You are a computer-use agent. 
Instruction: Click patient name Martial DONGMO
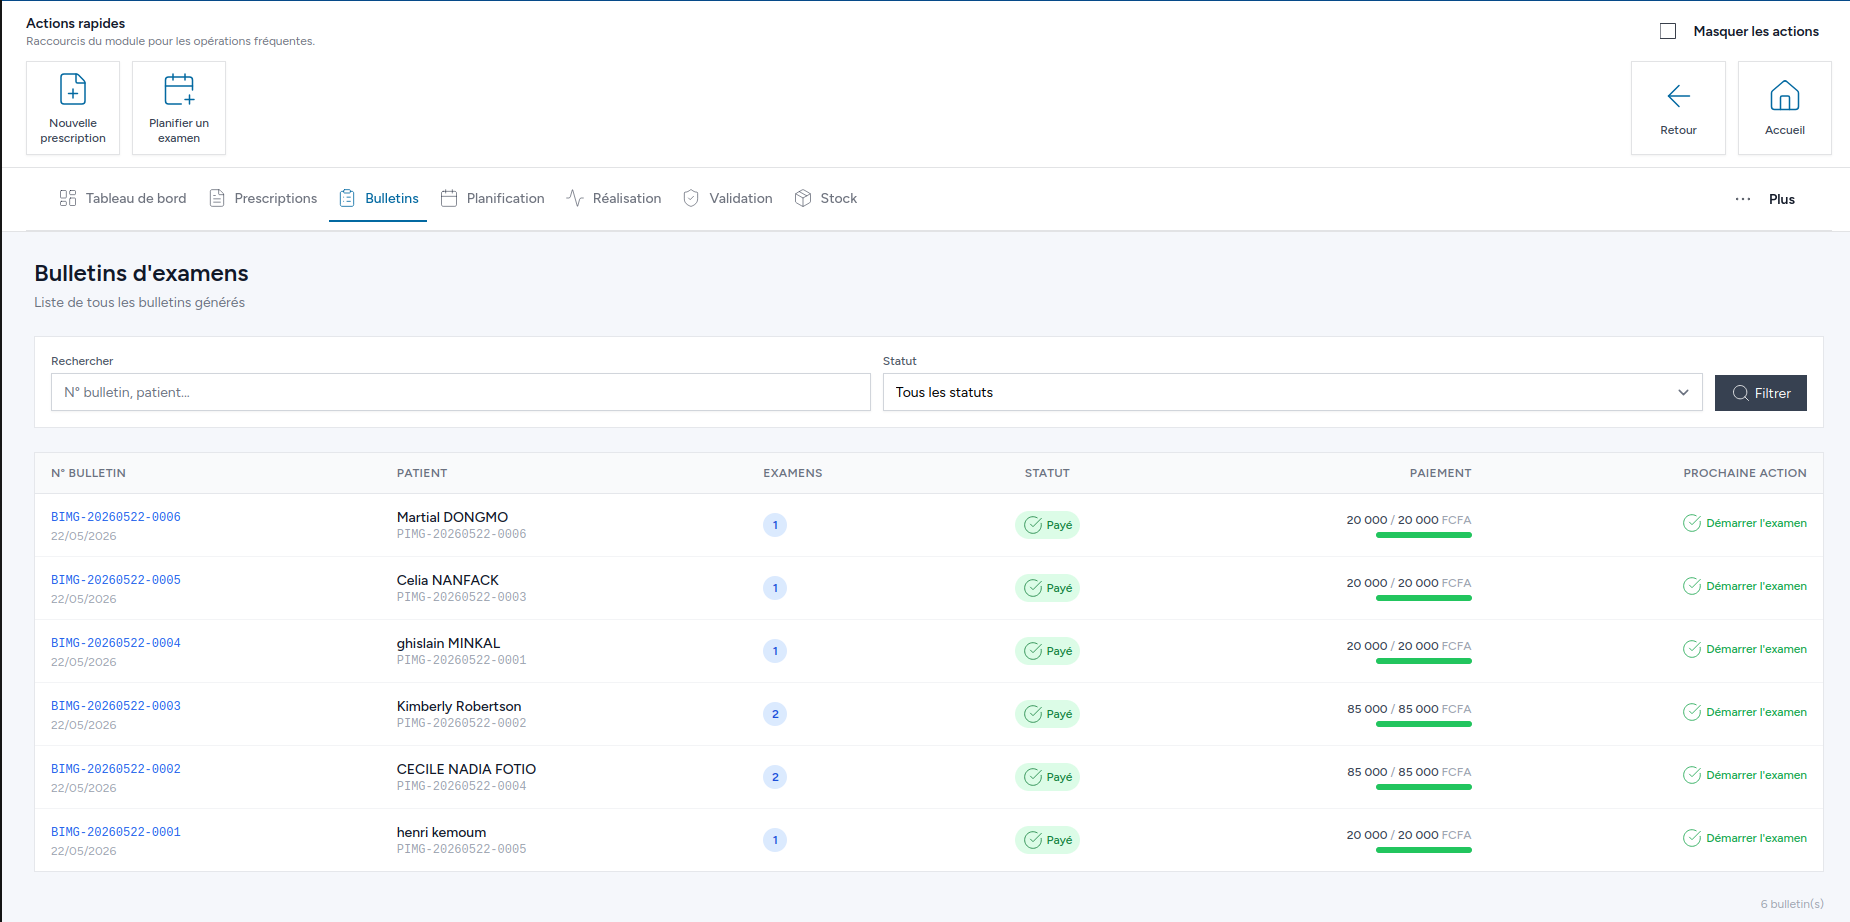click(x=452, y=517)
